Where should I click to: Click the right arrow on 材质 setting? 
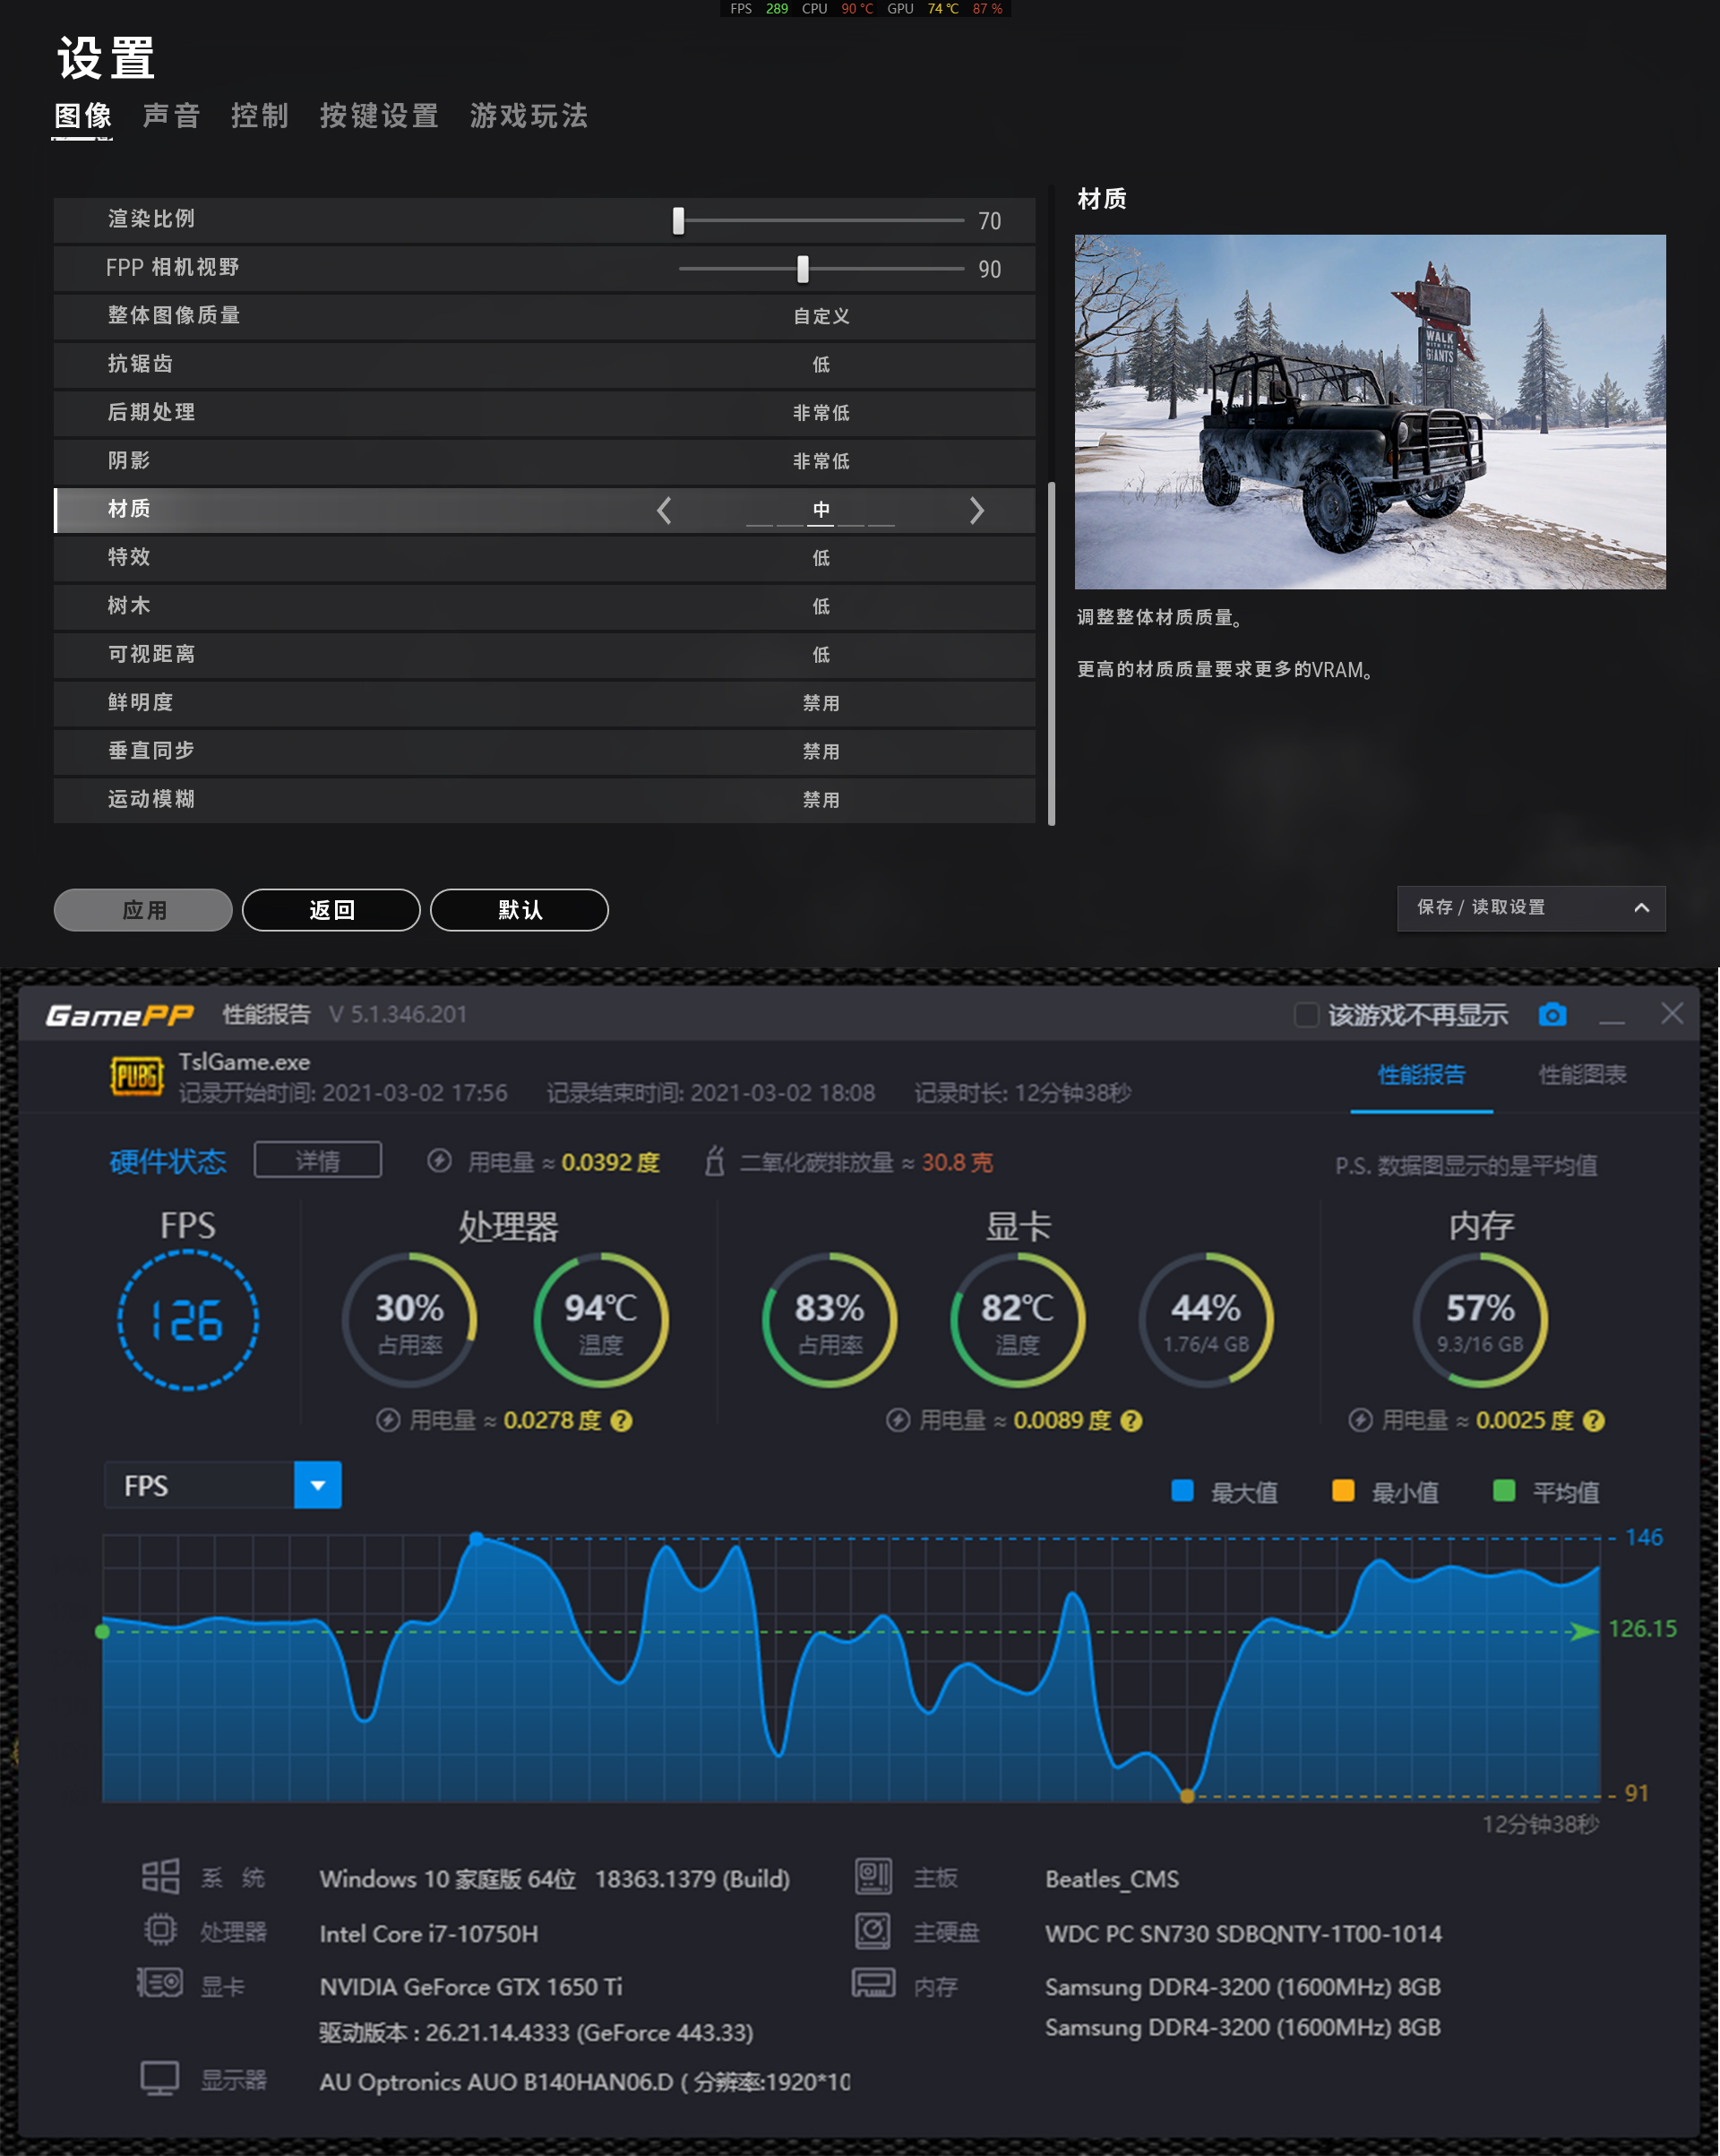point(977,511)
